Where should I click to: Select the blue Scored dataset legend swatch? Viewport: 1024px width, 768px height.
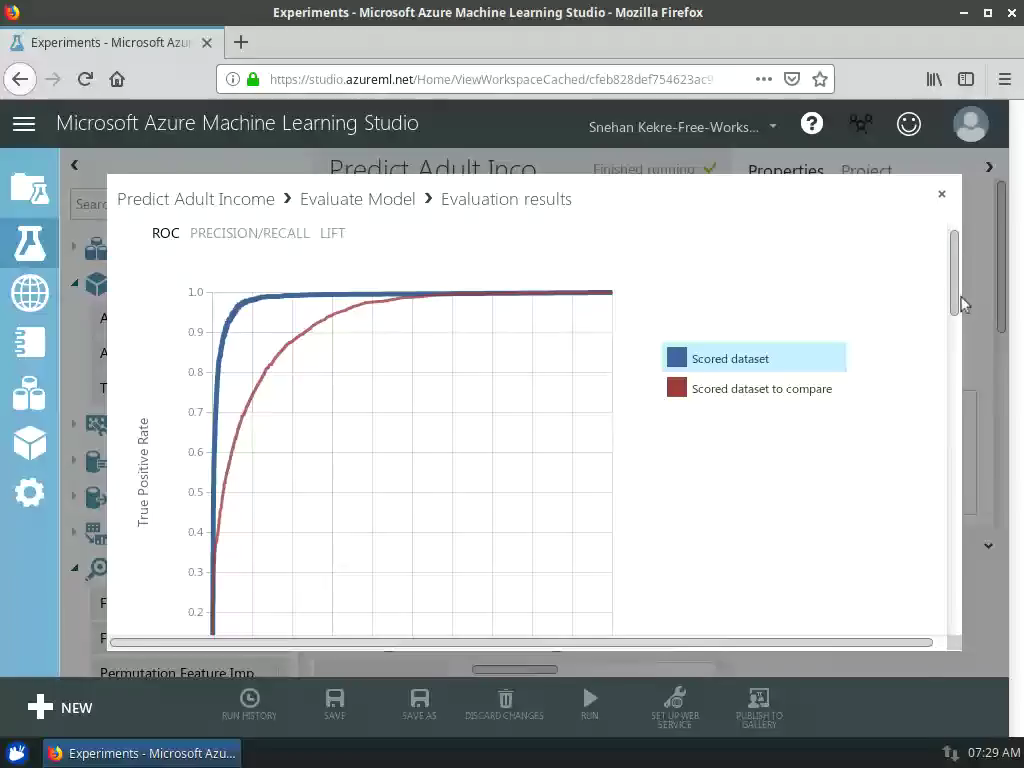[677, 357]
